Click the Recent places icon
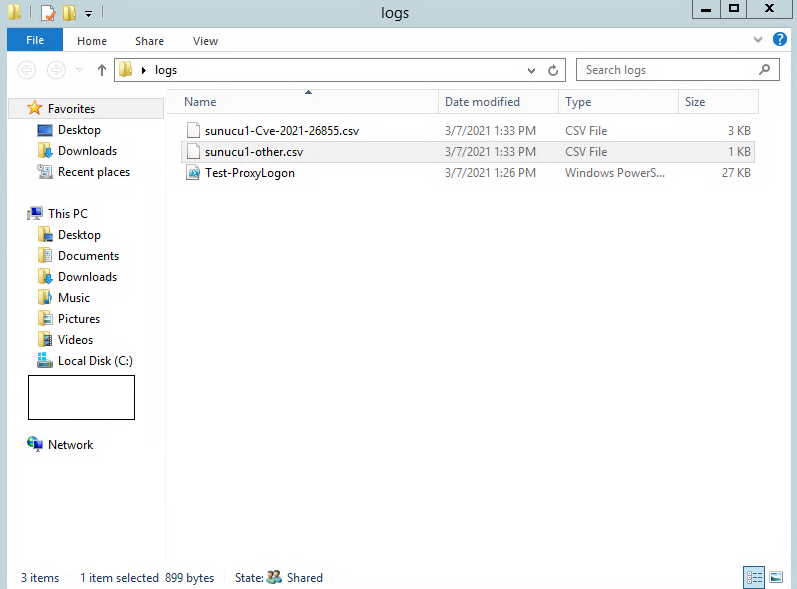The height and width of the screenshot is (589, 797). click(x=45, y=172)
